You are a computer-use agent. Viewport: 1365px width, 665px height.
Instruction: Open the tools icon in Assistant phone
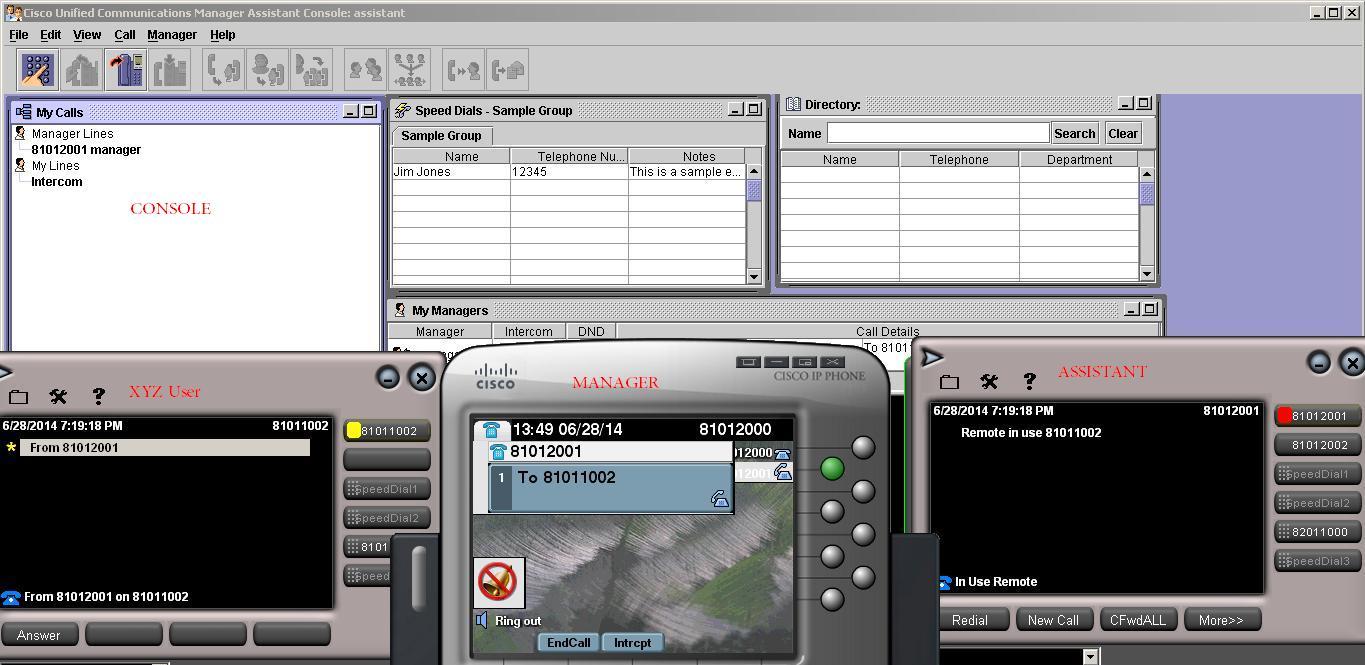pyautogui.click(x=989, y=381)
